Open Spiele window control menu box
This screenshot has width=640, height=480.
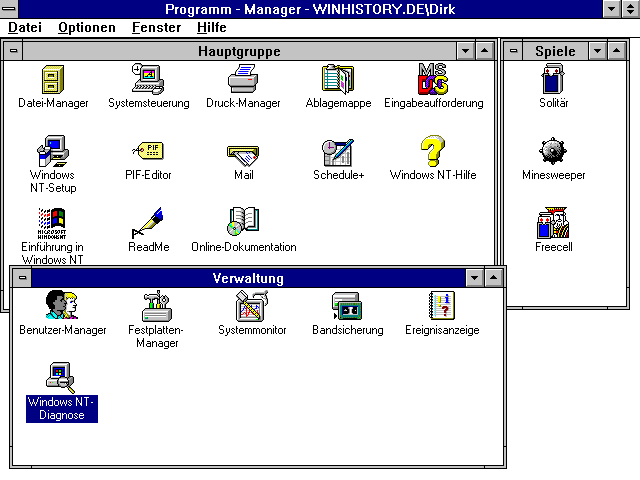[x=513, y=51]
